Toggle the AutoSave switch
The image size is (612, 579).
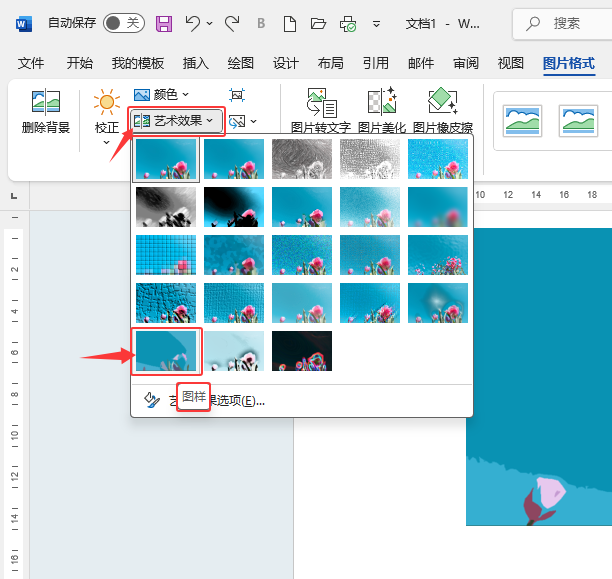click(x=124, y=23)
